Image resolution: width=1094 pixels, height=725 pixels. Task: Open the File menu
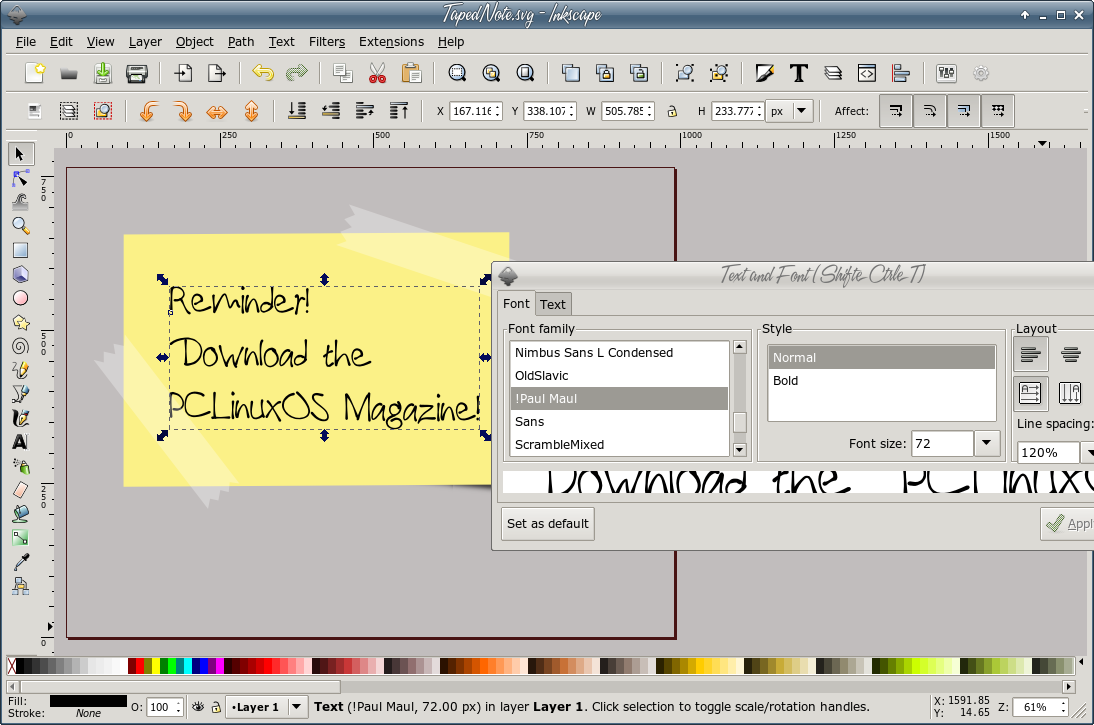[26, 42]
